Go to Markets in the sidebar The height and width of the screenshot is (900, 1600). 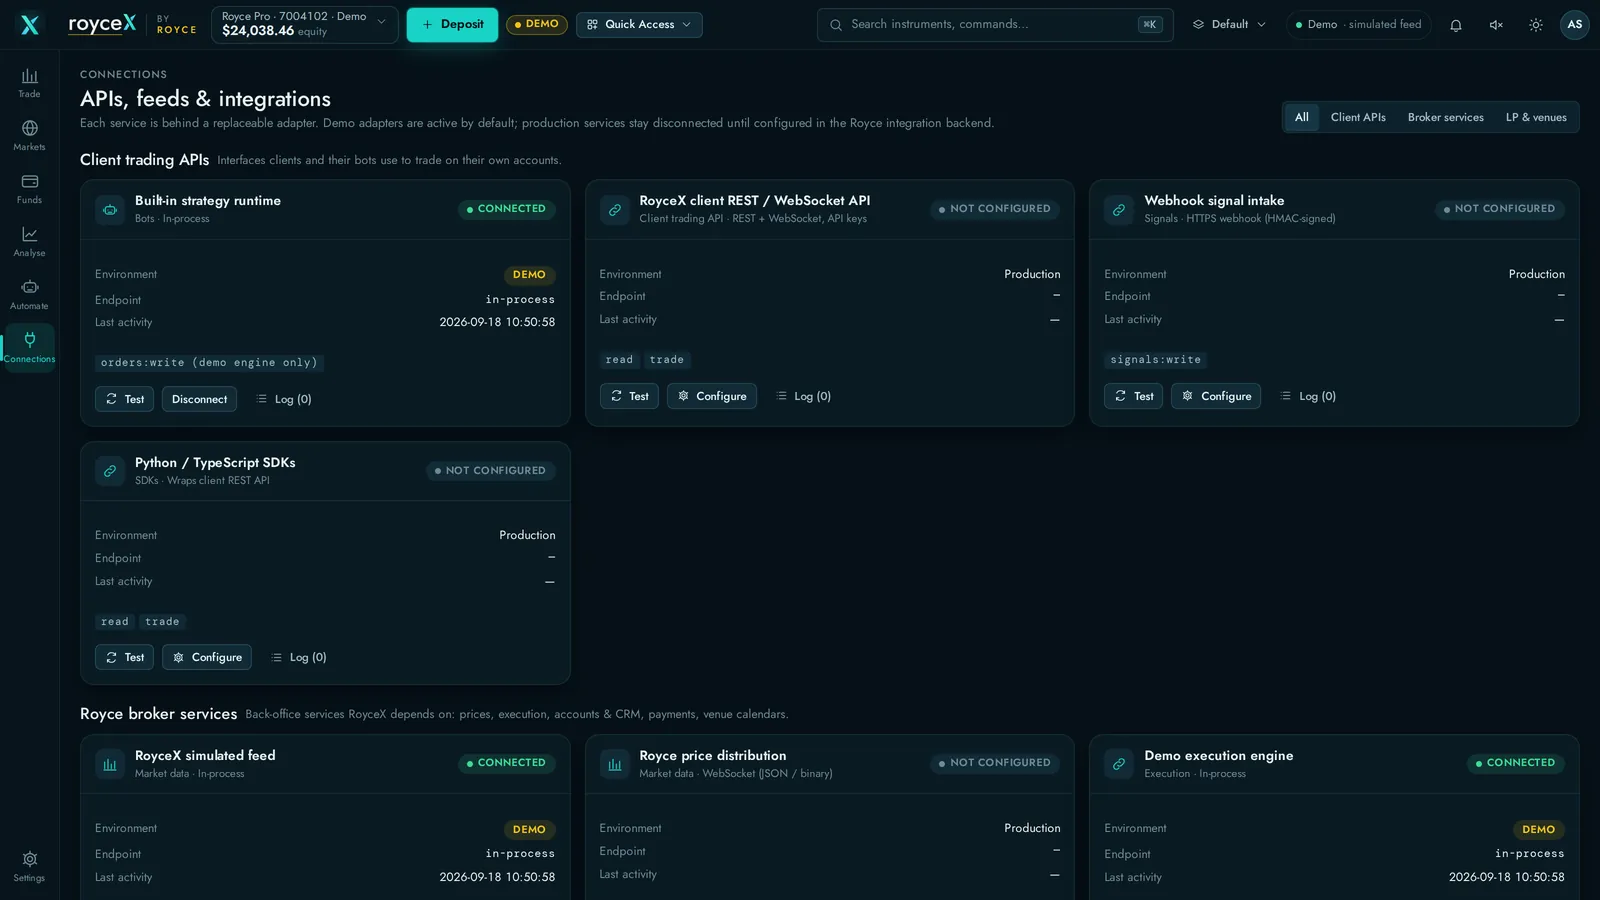[29, 135]
